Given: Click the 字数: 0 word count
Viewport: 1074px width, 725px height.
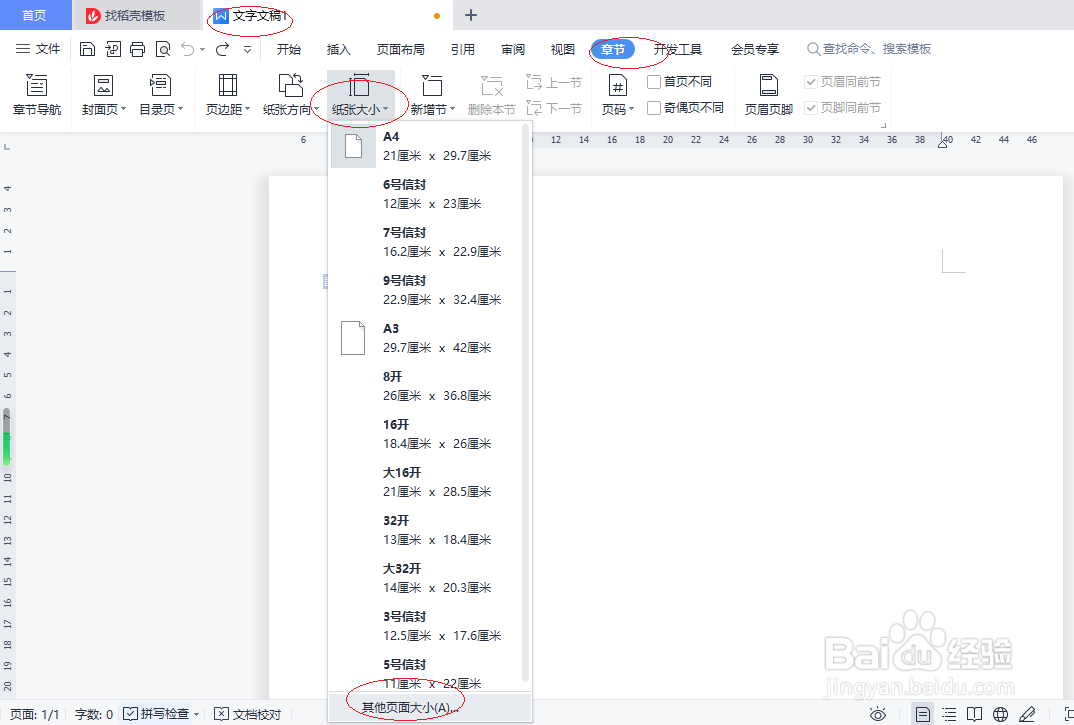Looking at the screenshot, I should (x=94, y=714).
